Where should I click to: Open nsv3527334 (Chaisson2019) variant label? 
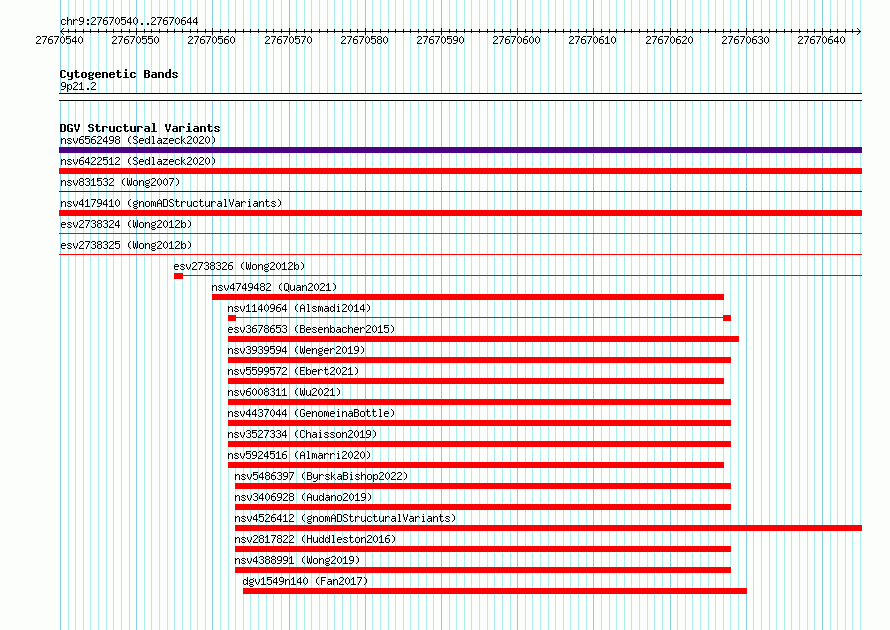point(302,434)
